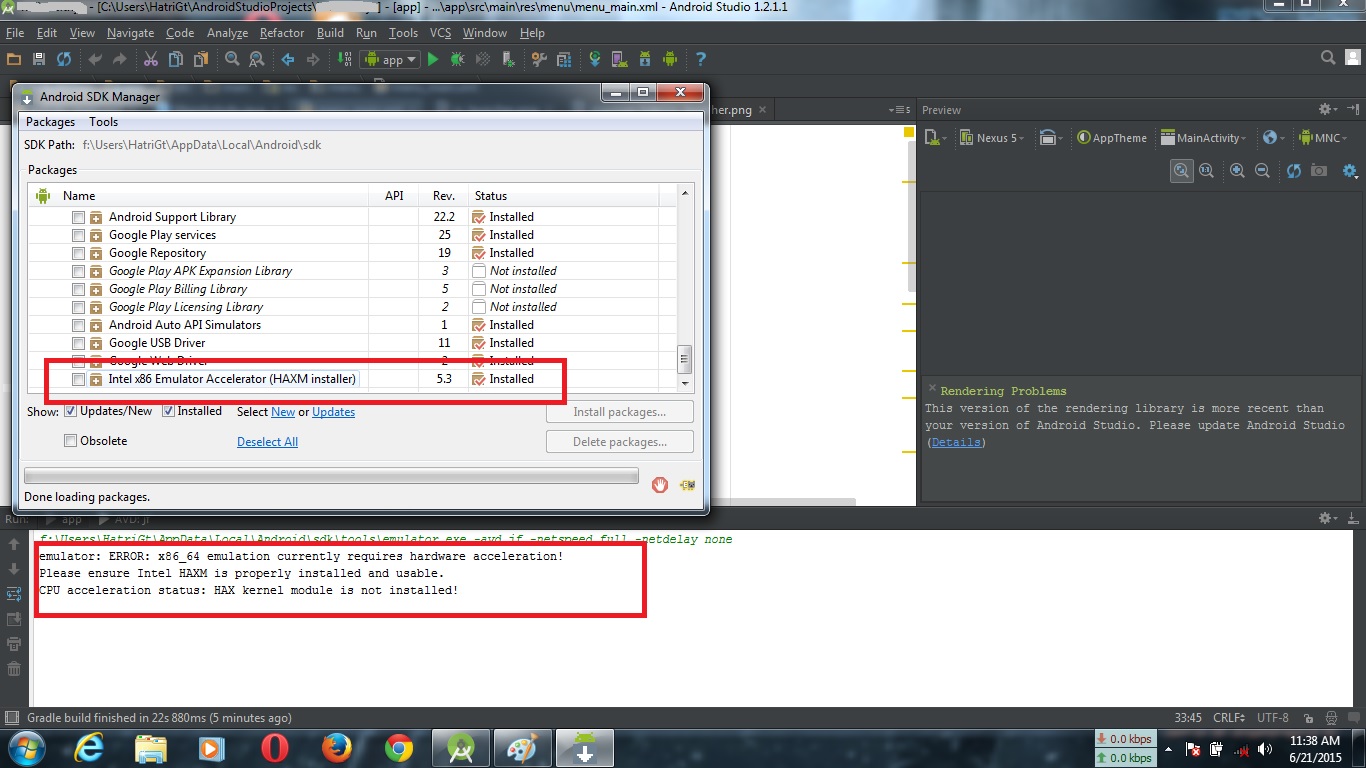Open the File menu in Android Studio
Image resolution: width=1366 pixels, height=768 pixels.
[15, 33]
